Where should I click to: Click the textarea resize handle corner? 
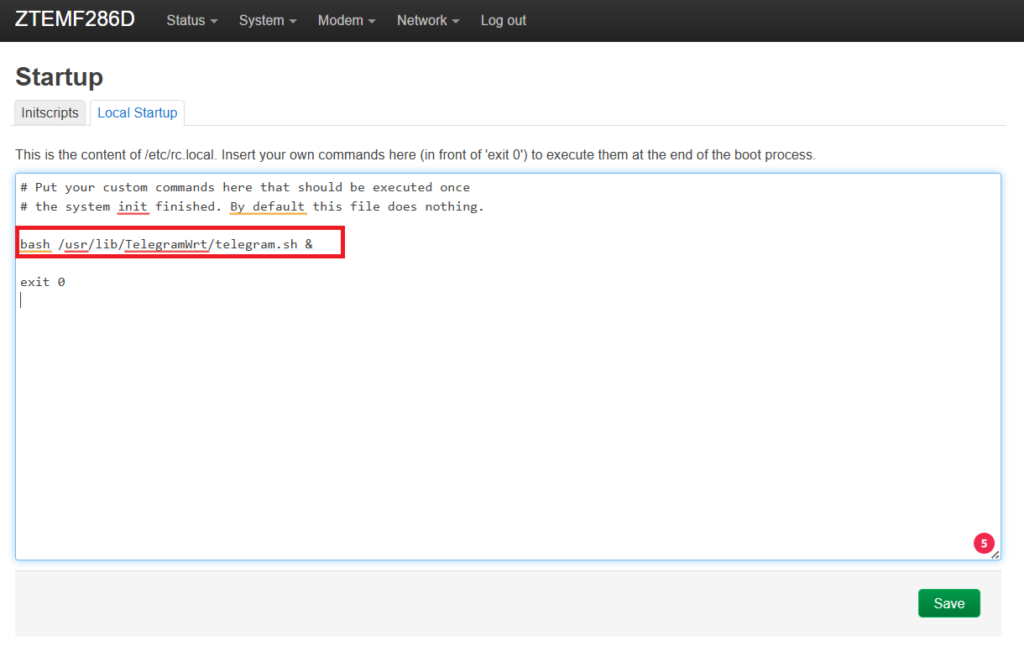tap(995, 555)
